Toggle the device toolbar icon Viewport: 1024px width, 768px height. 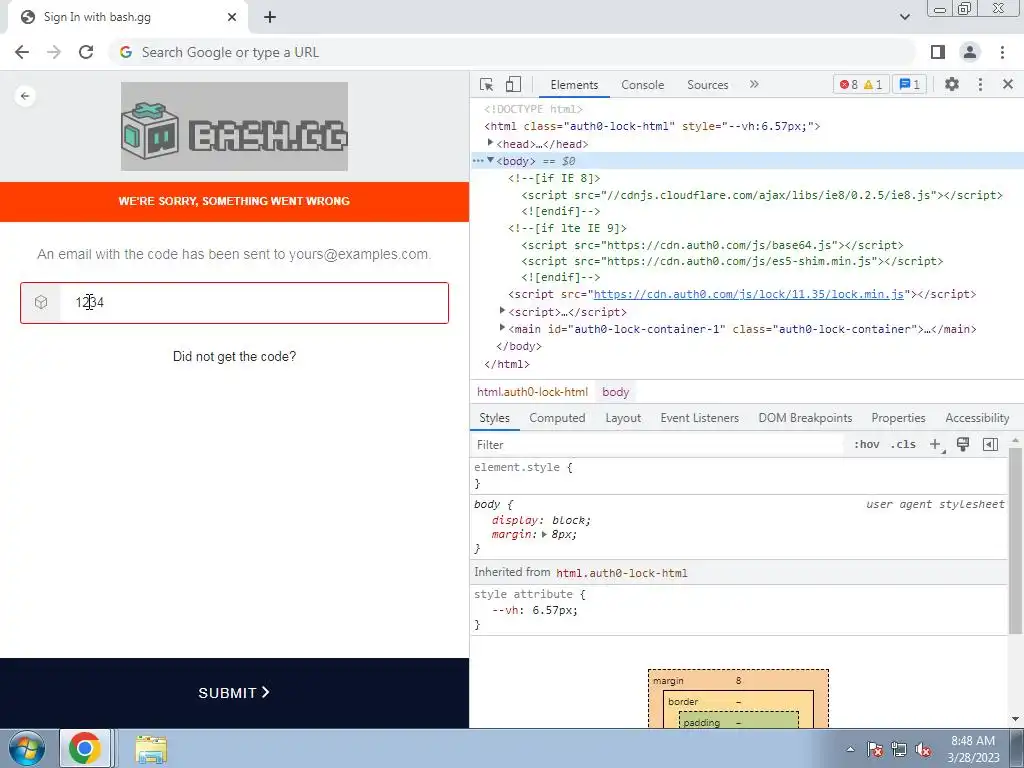coord(513,84)
